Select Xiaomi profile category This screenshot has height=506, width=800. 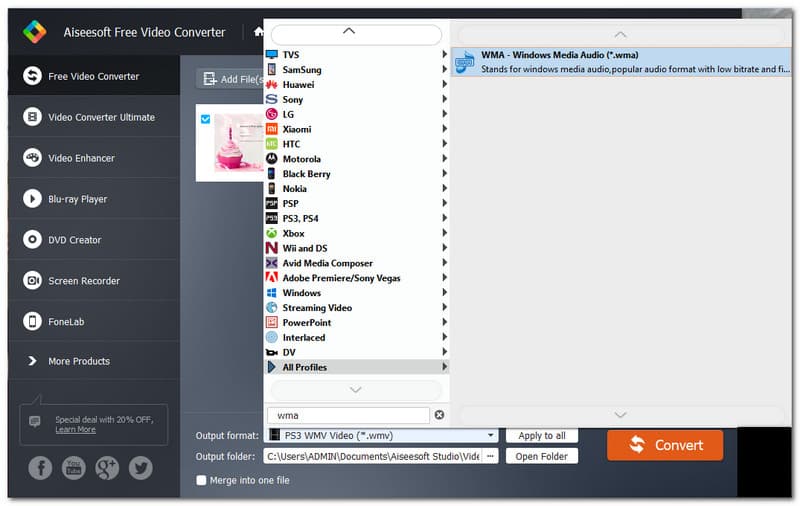[x=356, y=129]
